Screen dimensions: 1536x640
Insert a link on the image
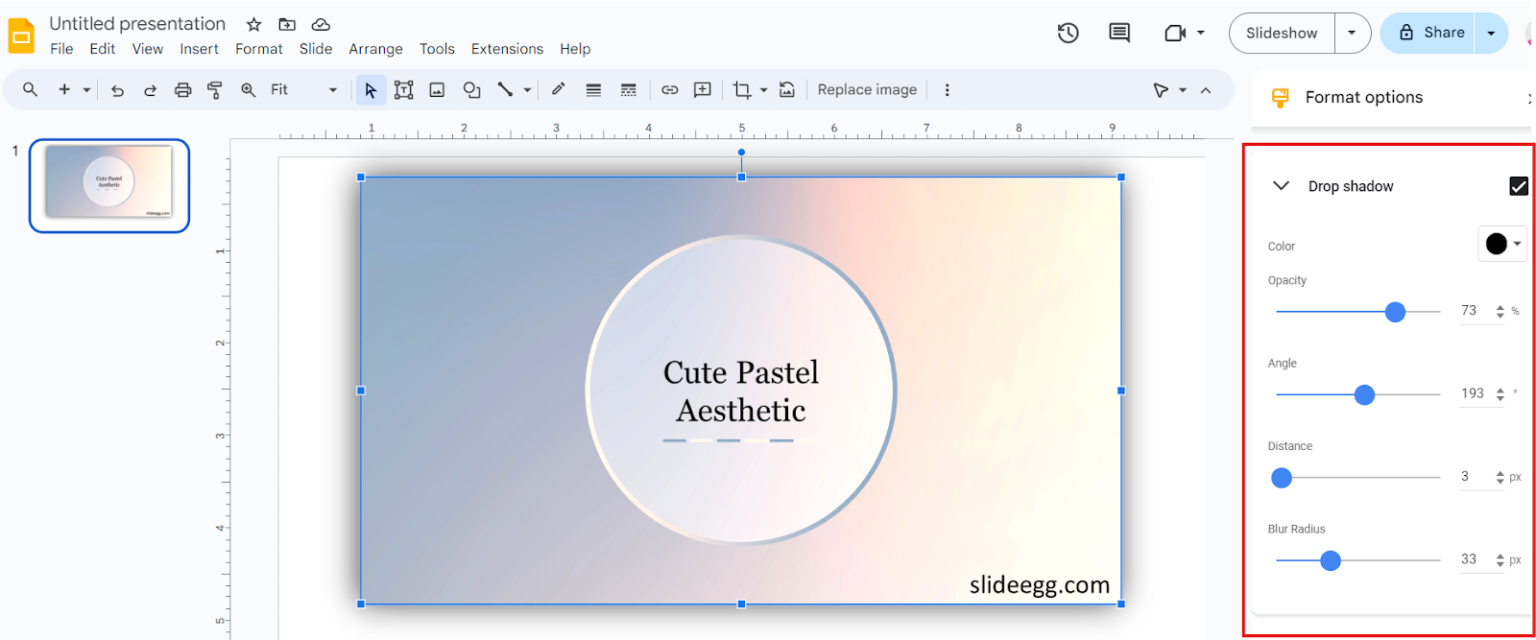click(669, 89)
